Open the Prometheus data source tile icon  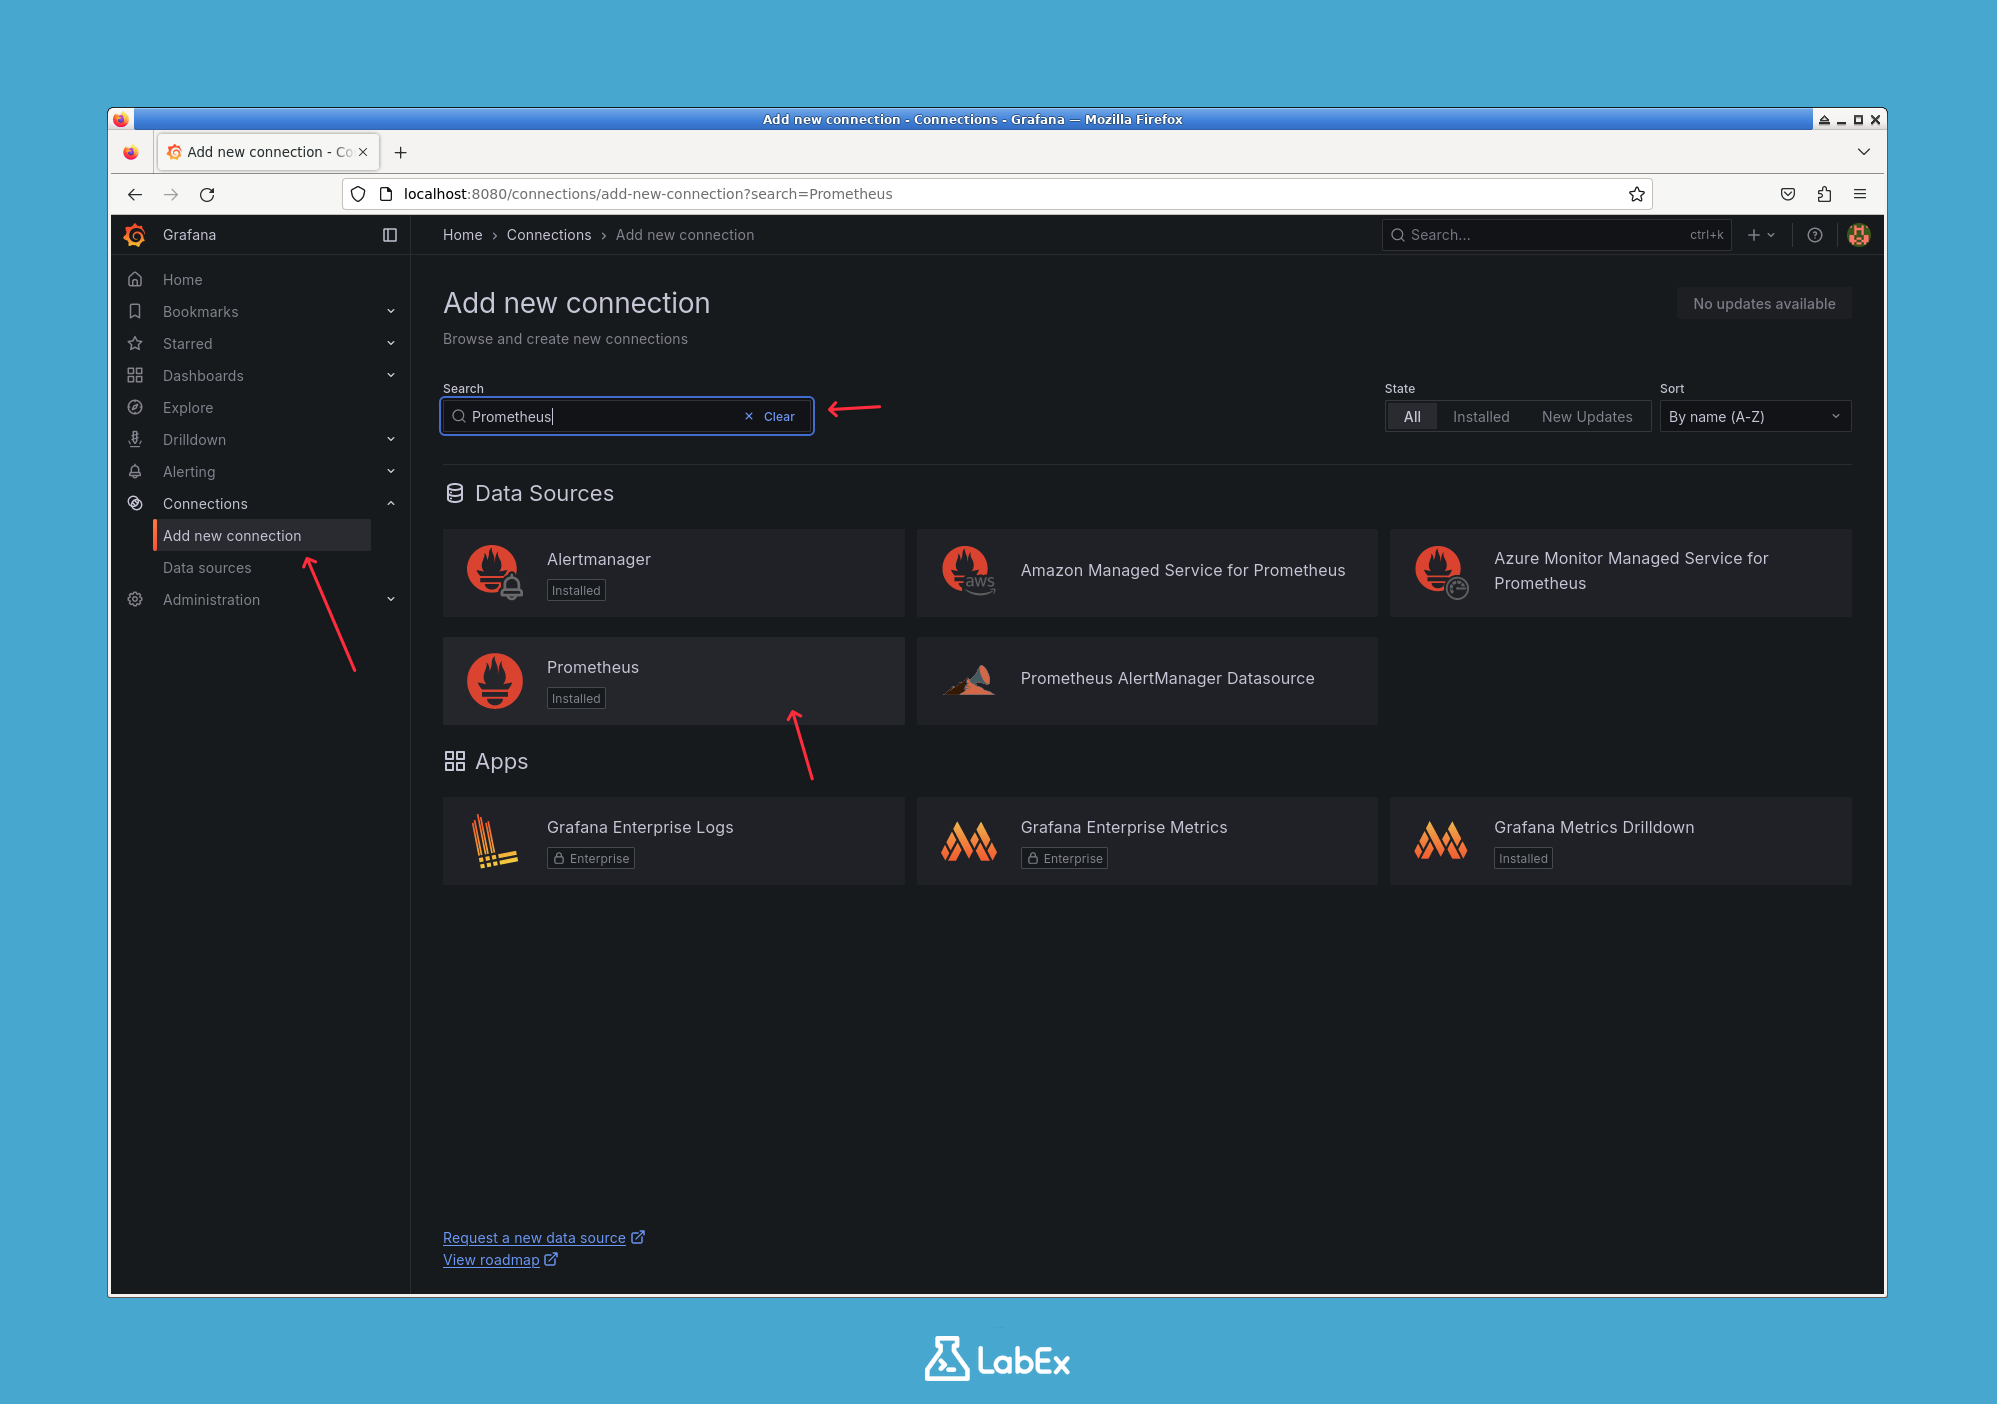pos(493,680)
